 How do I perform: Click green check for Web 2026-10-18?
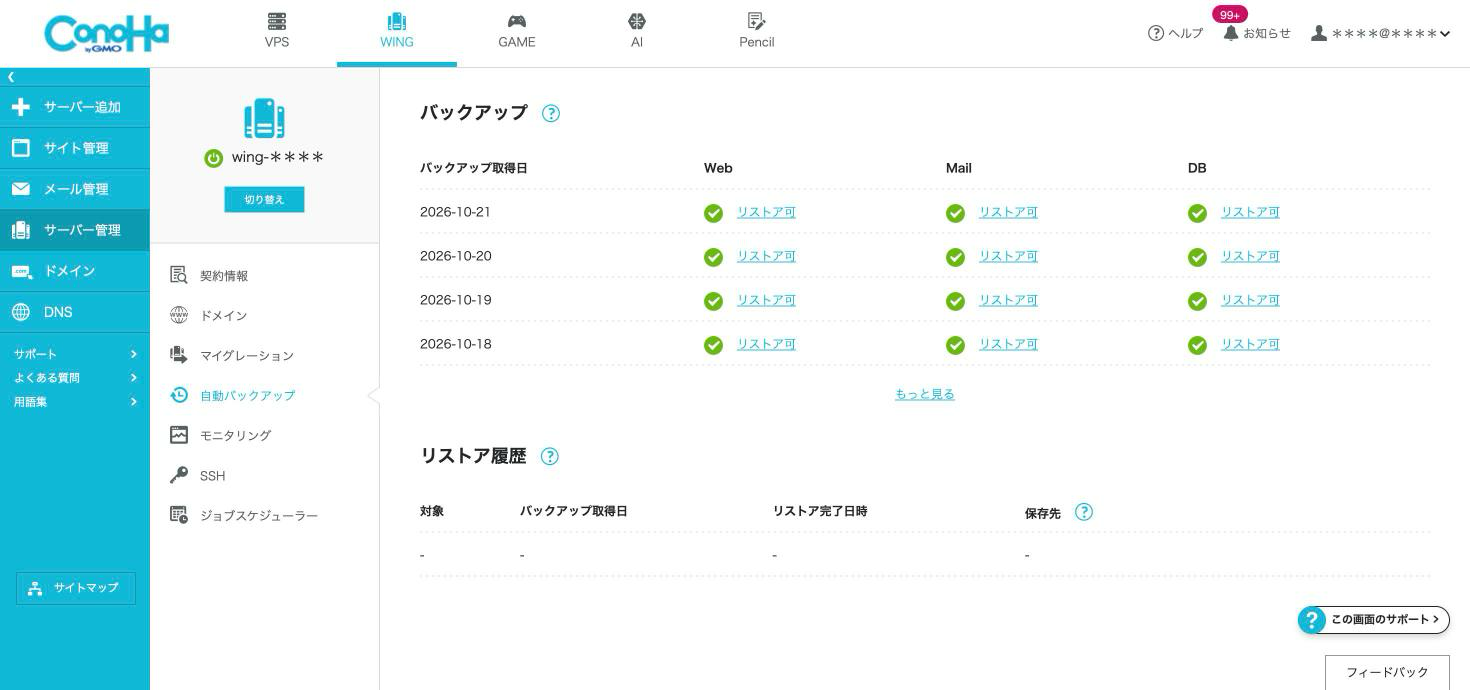(713, 345)
